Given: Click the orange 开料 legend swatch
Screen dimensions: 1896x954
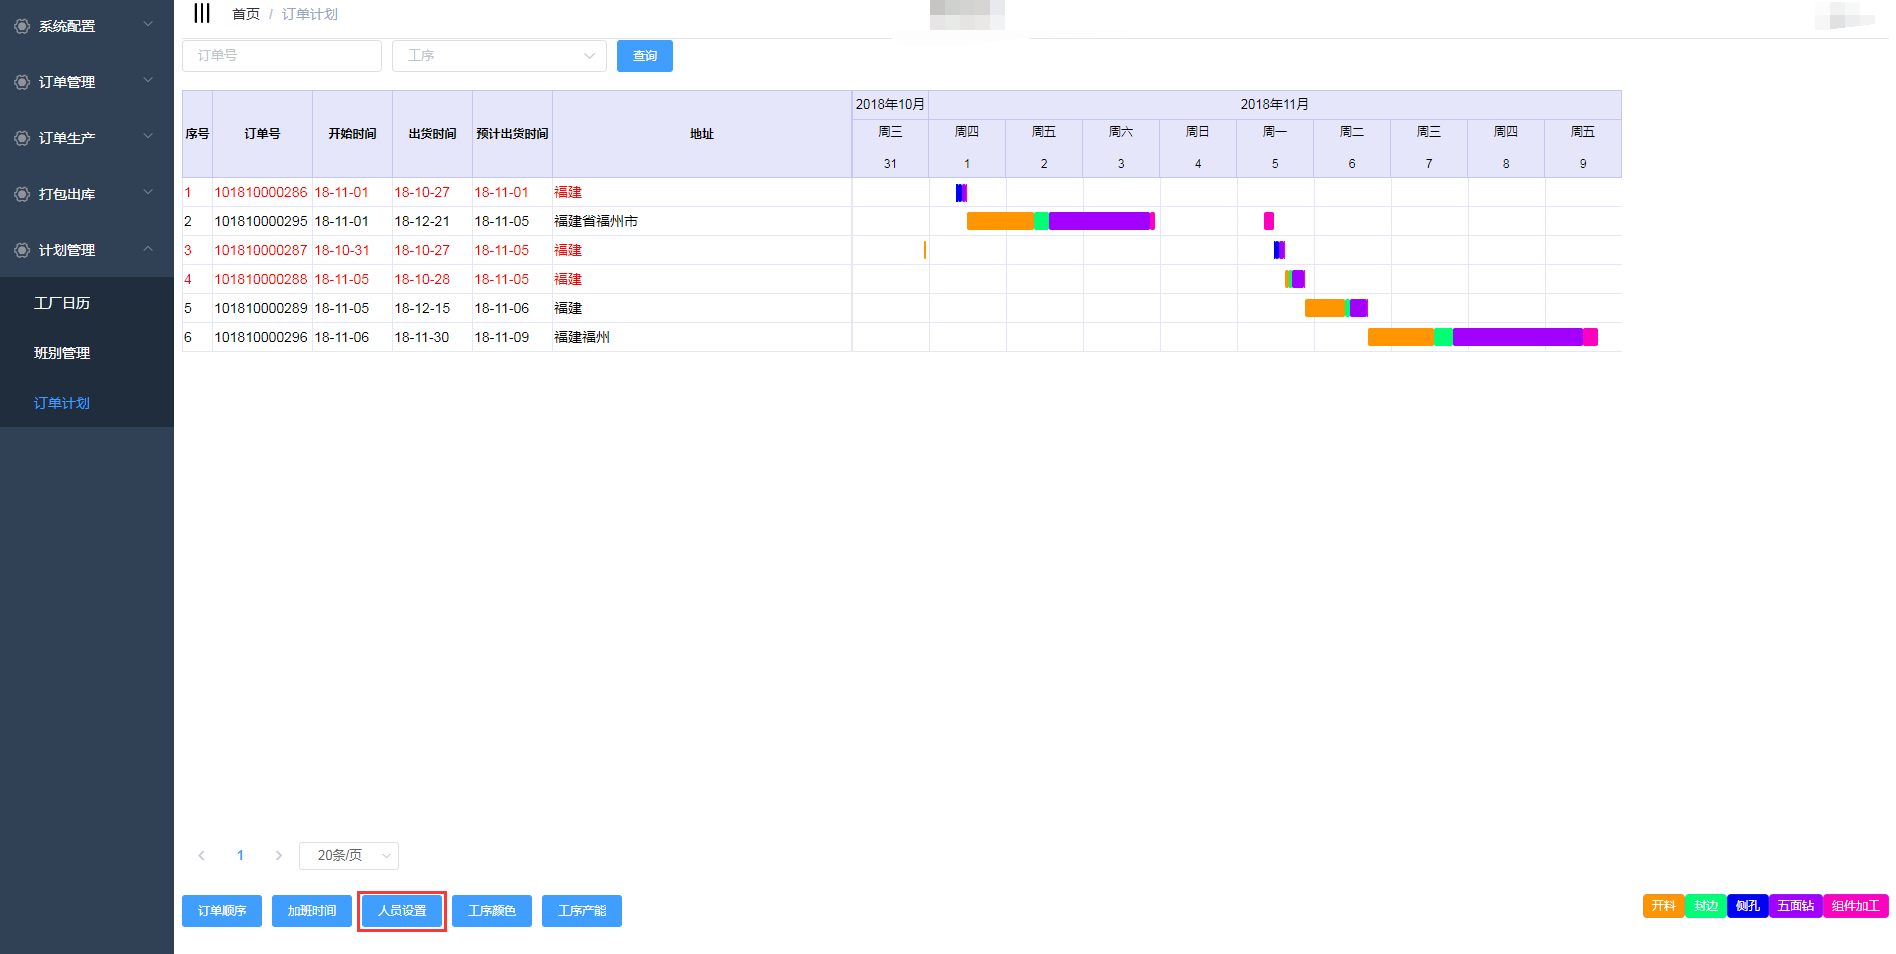Looking at the screenshot, I should click(x=1663, y=906).
